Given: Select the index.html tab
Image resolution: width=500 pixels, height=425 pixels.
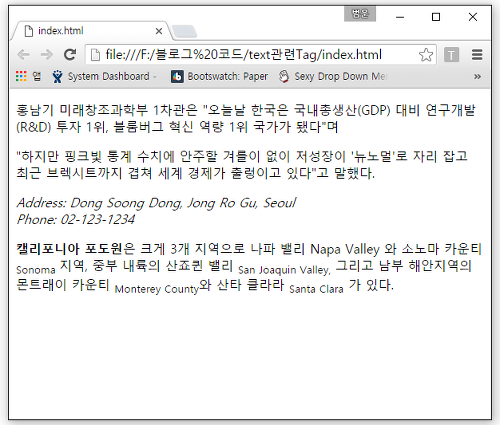Looking at the screenshot, I should pos(92,31).
